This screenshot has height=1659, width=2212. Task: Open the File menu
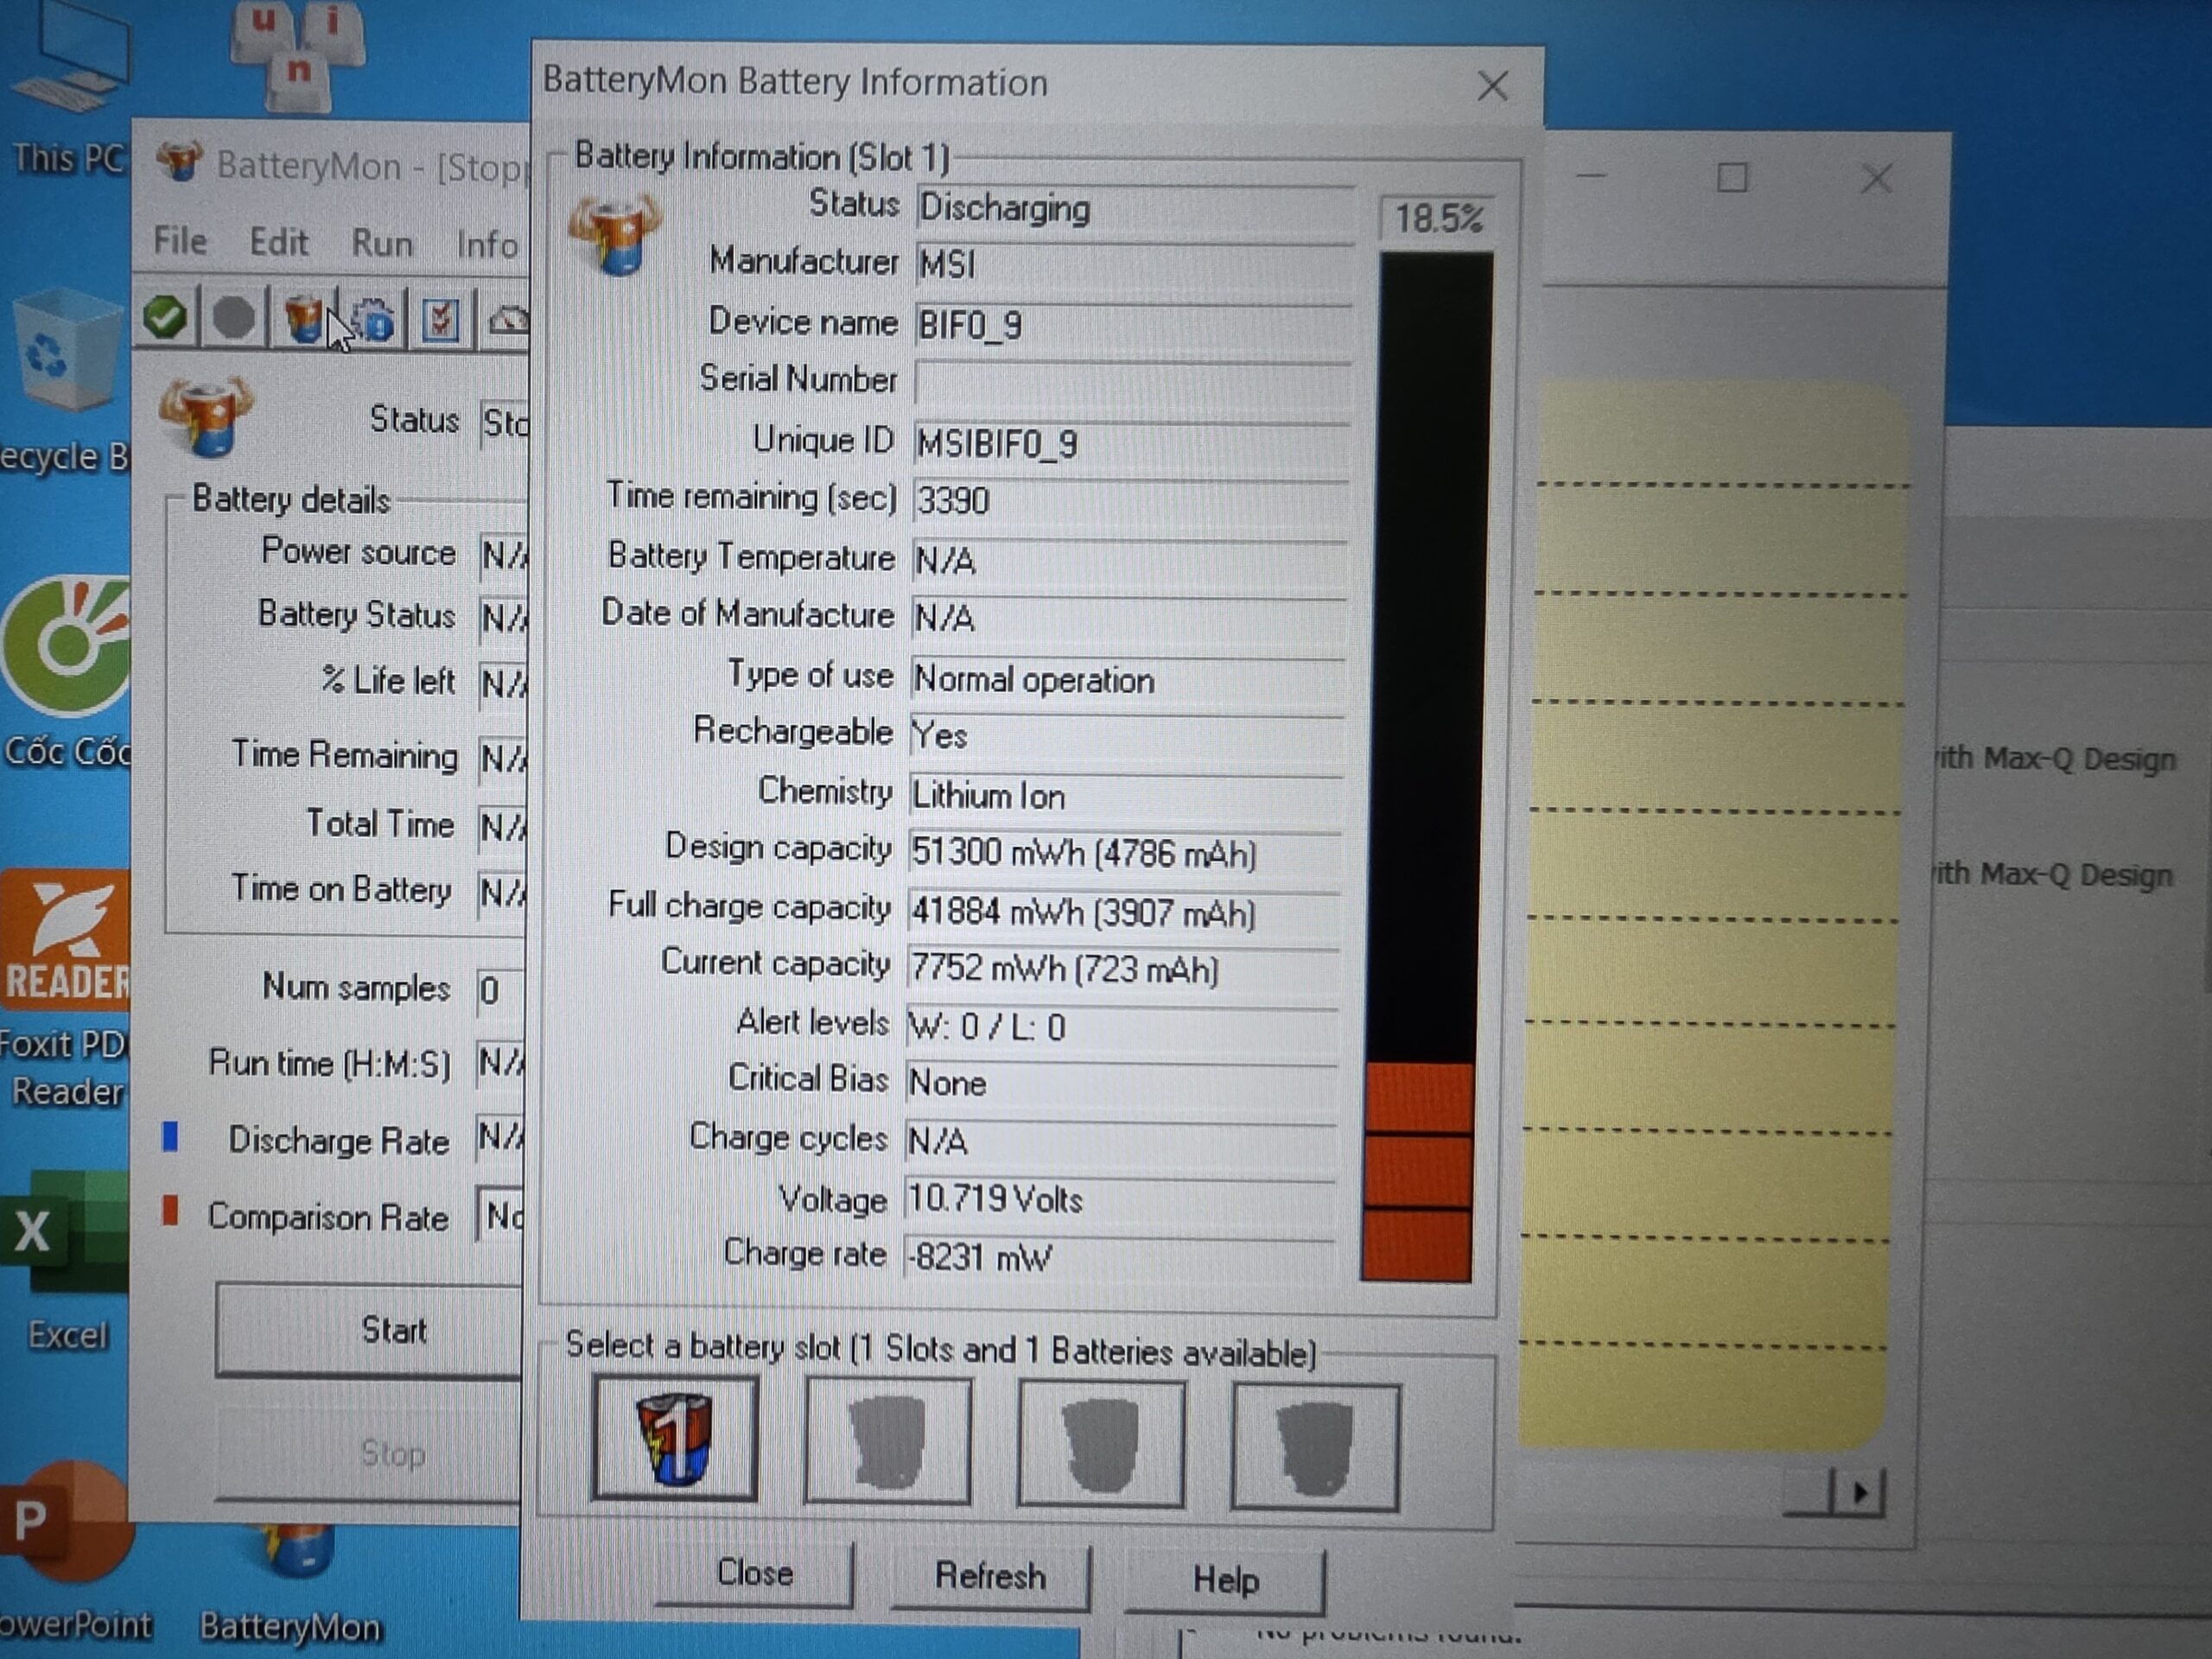[180, 241]
